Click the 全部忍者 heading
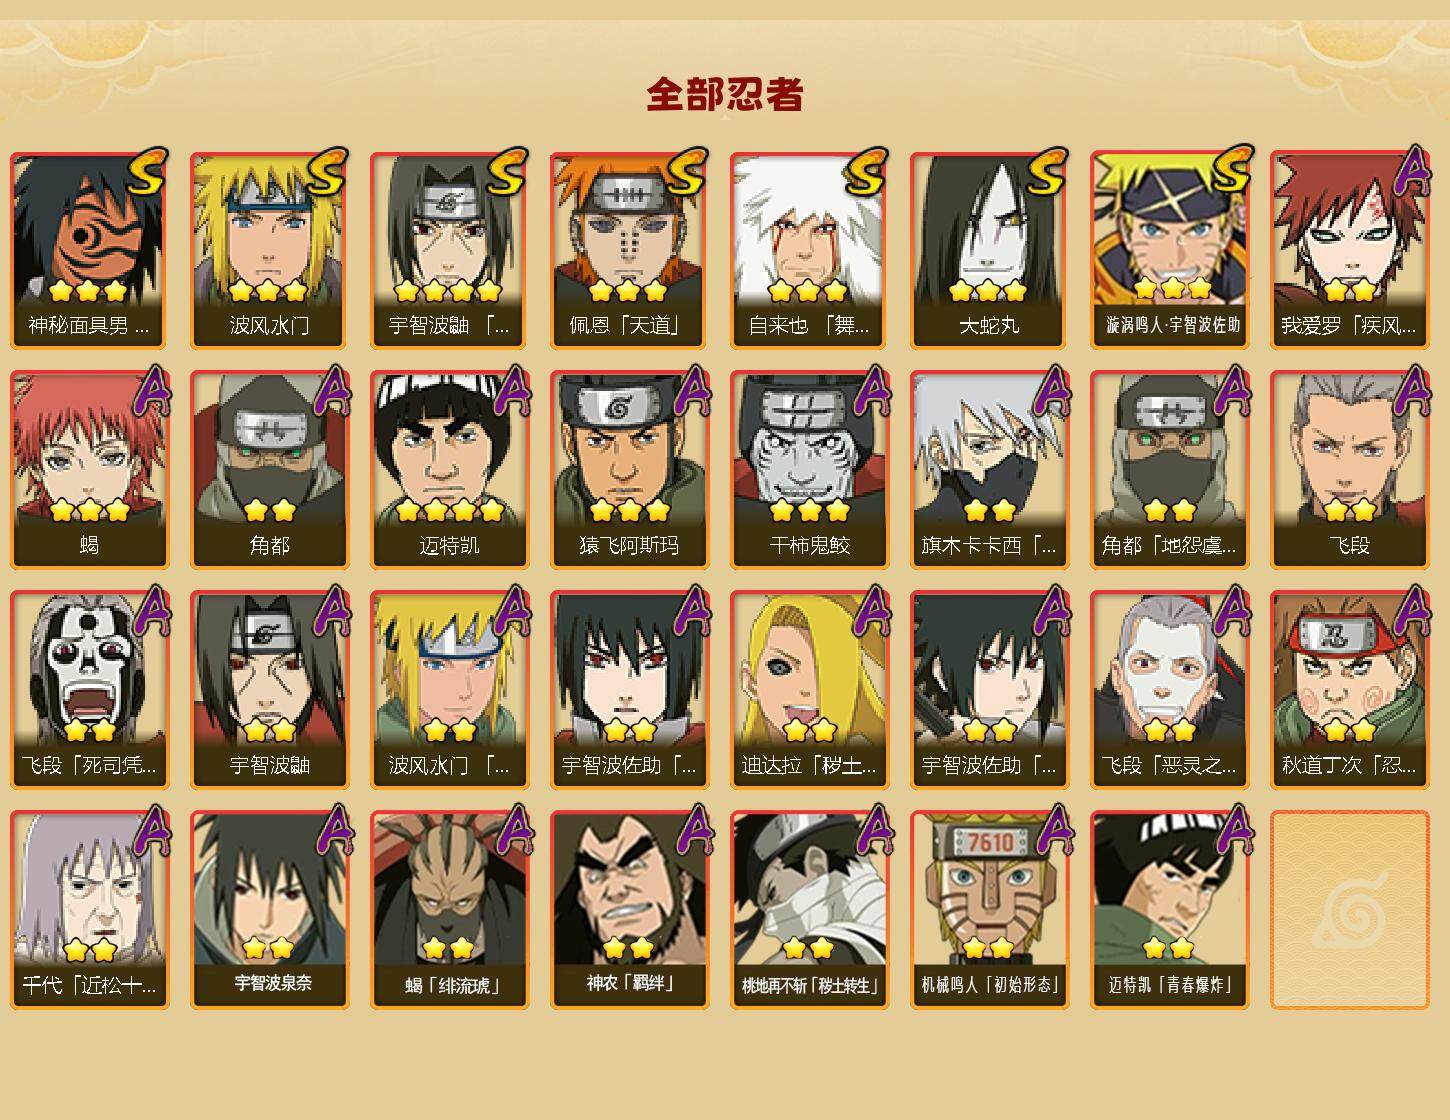 pyautogui.click(x=725, y=95)
